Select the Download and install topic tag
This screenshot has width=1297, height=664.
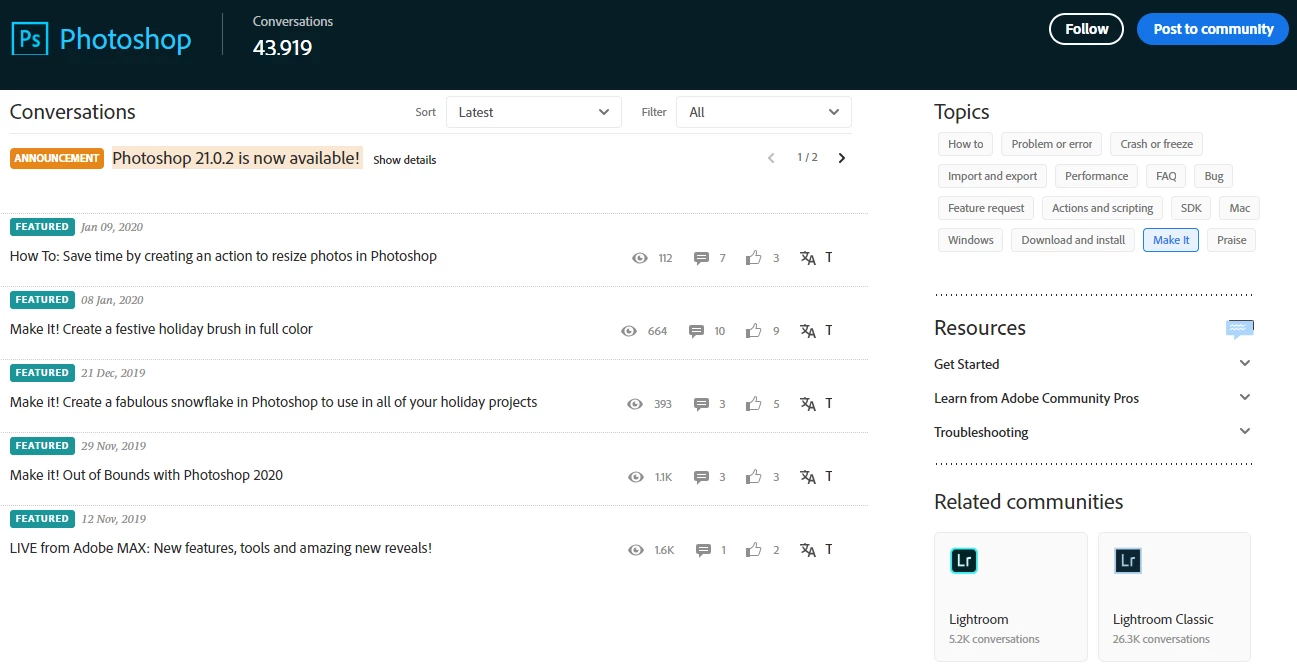[1073, 240]
